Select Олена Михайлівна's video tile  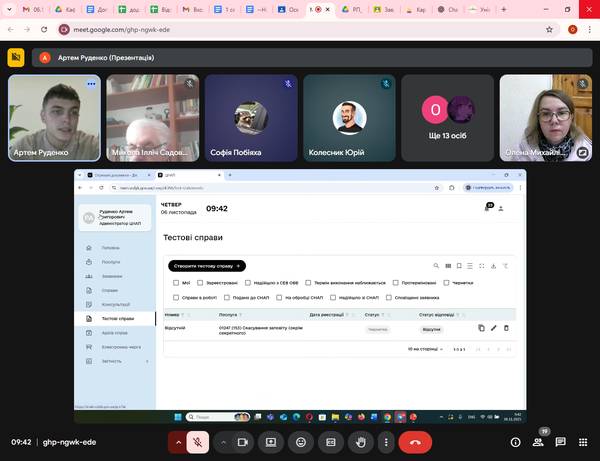point(547,117)
